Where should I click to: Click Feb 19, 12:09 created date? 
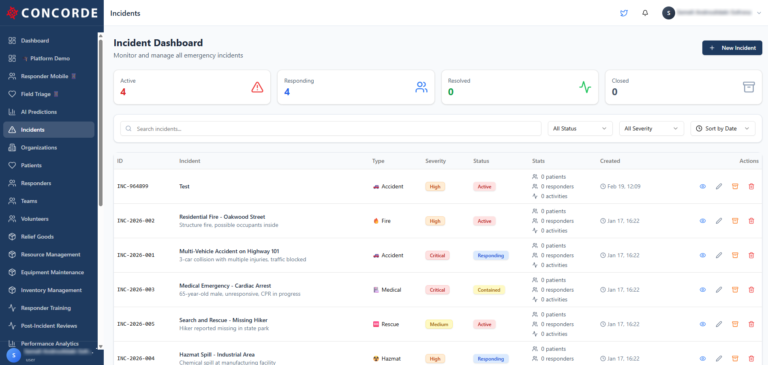620,187
